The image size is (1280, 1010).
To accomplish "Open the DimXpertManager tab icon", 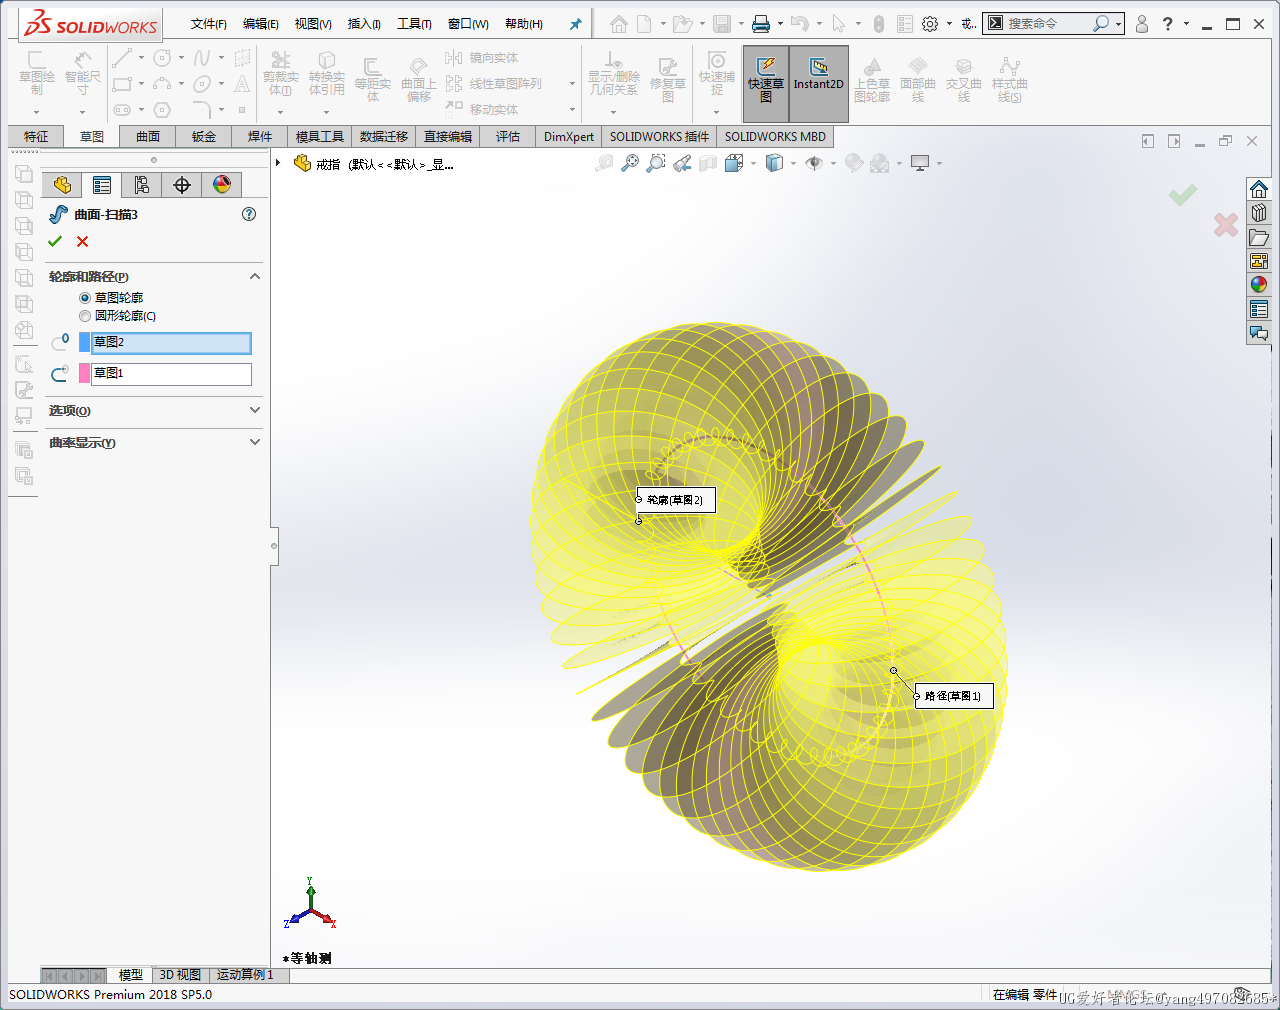I will [x=182, y=185].
